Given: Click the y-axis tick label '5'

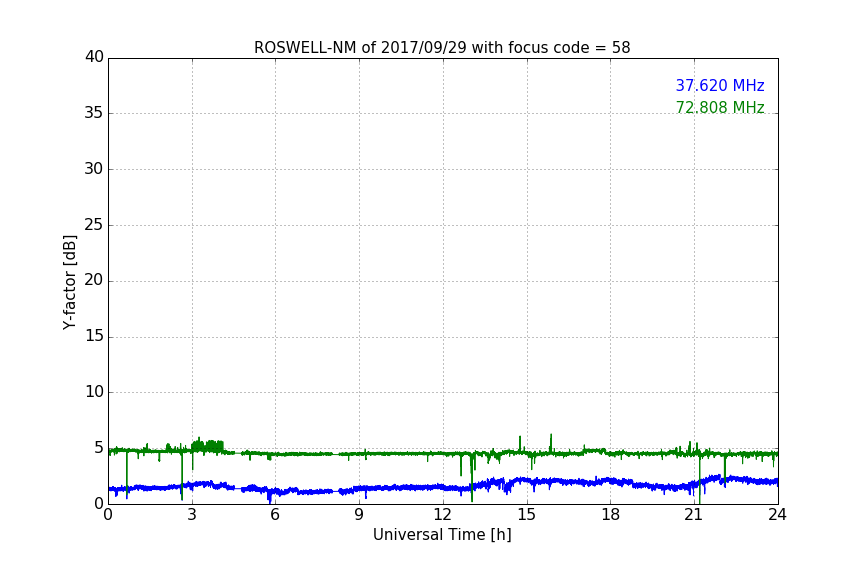Looking at the screenshot, I should tap(99, 448).
